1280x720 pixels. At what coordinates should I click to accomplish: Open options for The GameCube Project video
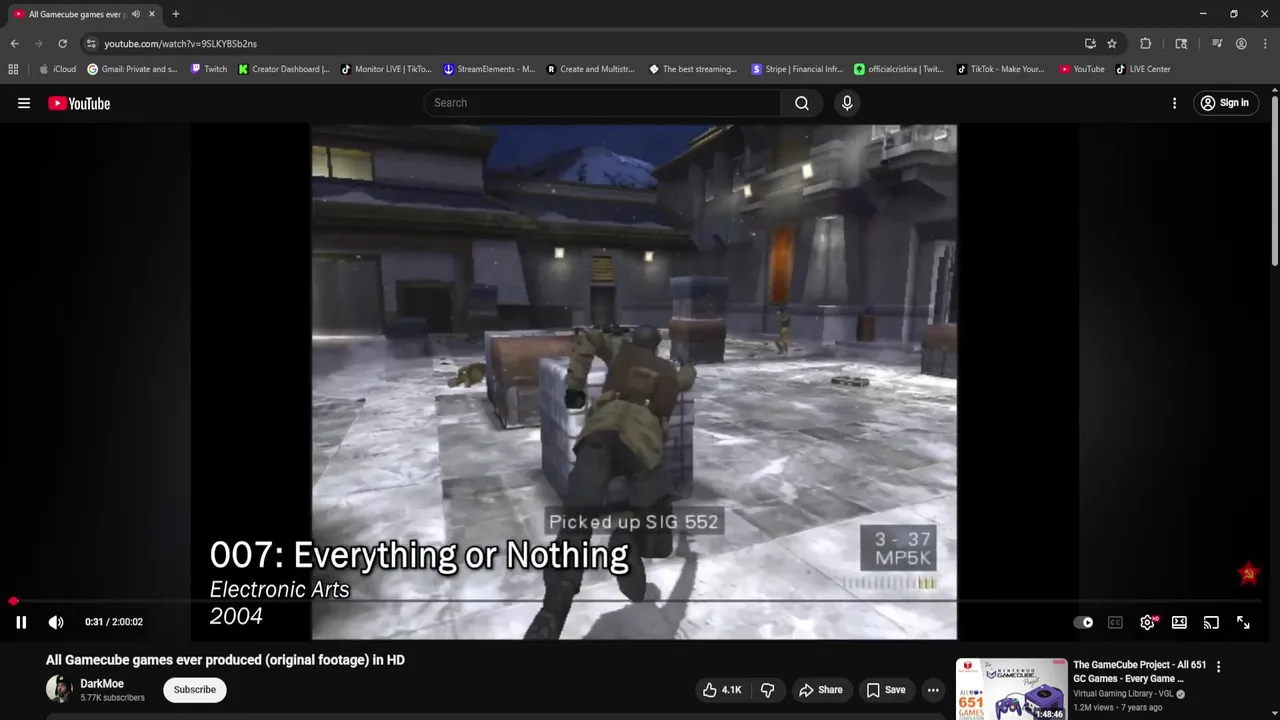point(1218,666)
